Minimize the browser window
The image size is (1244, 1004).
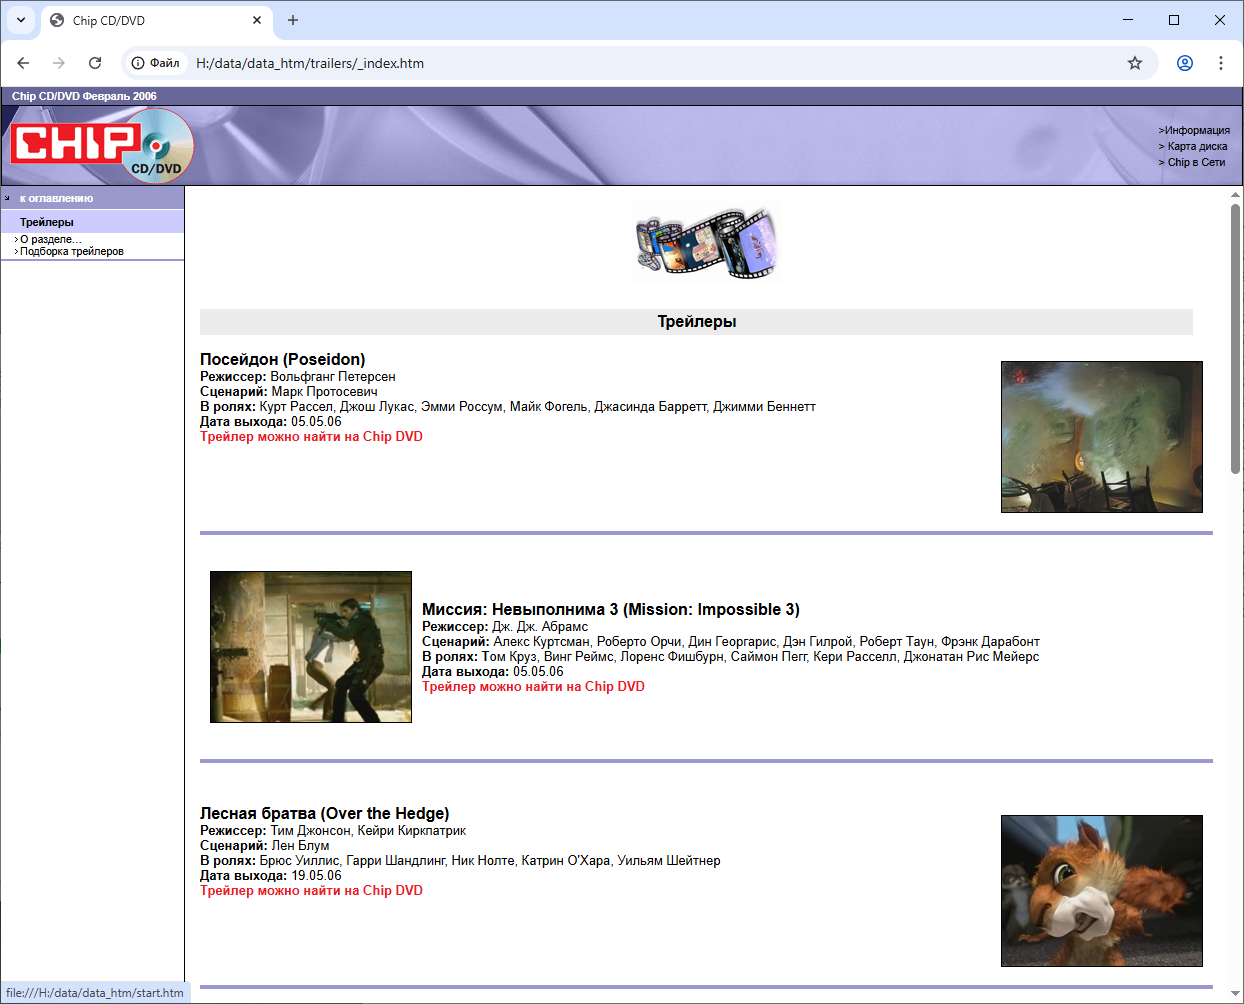pyautogui.click(x=1128, y=20)
